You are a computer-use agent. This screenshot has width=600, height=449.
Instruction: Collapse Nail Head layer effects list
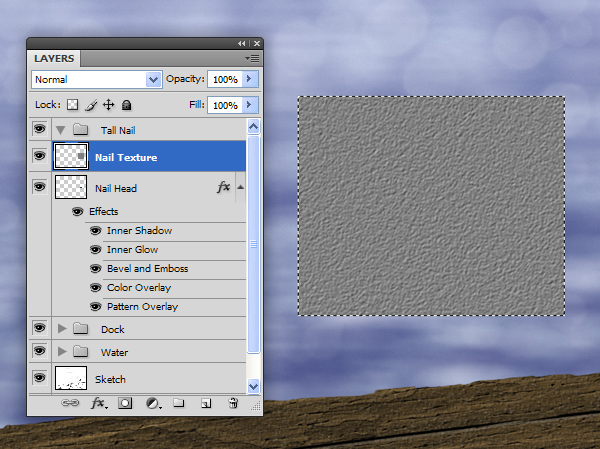240,187
